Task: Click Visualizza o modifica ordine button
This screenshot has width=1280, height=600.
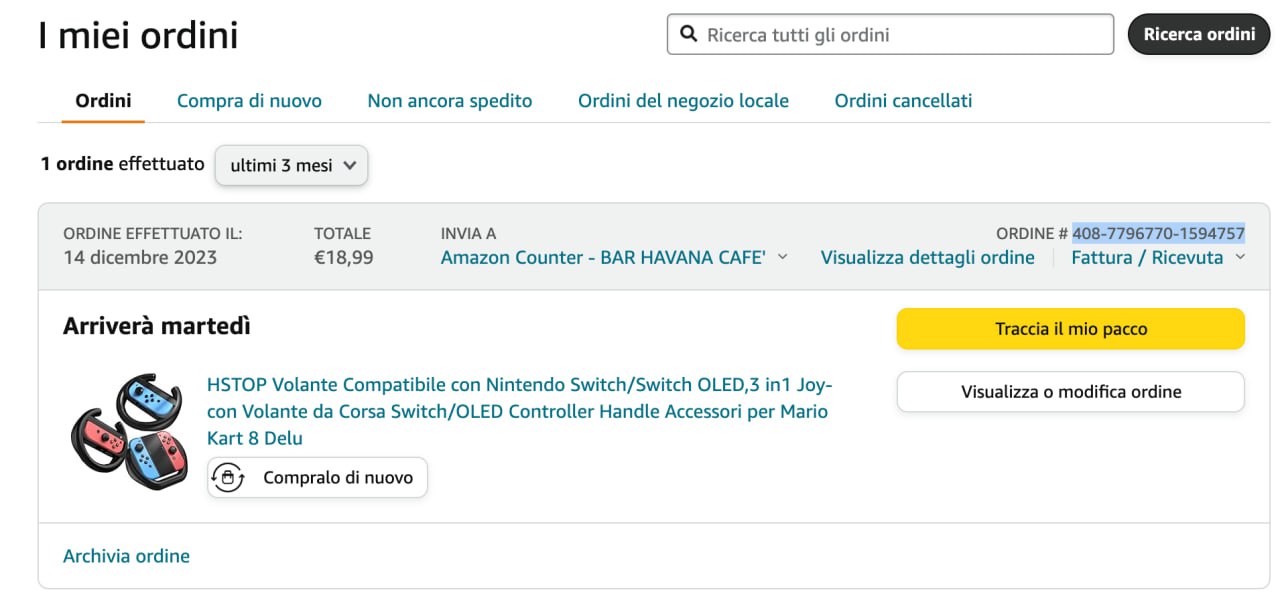Action: tap(1070, 392)
